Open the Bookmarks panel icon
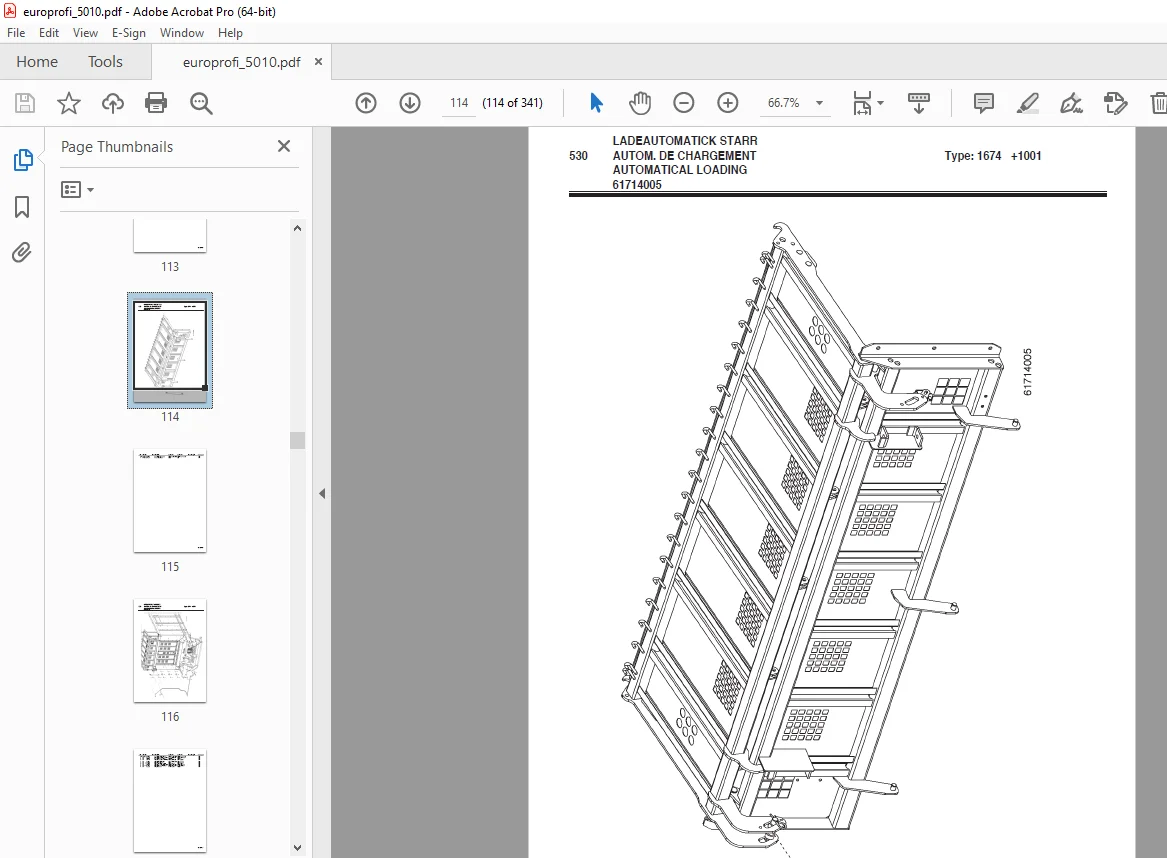Viewport: 1167px width, 858px height. (x=22, y=207)
